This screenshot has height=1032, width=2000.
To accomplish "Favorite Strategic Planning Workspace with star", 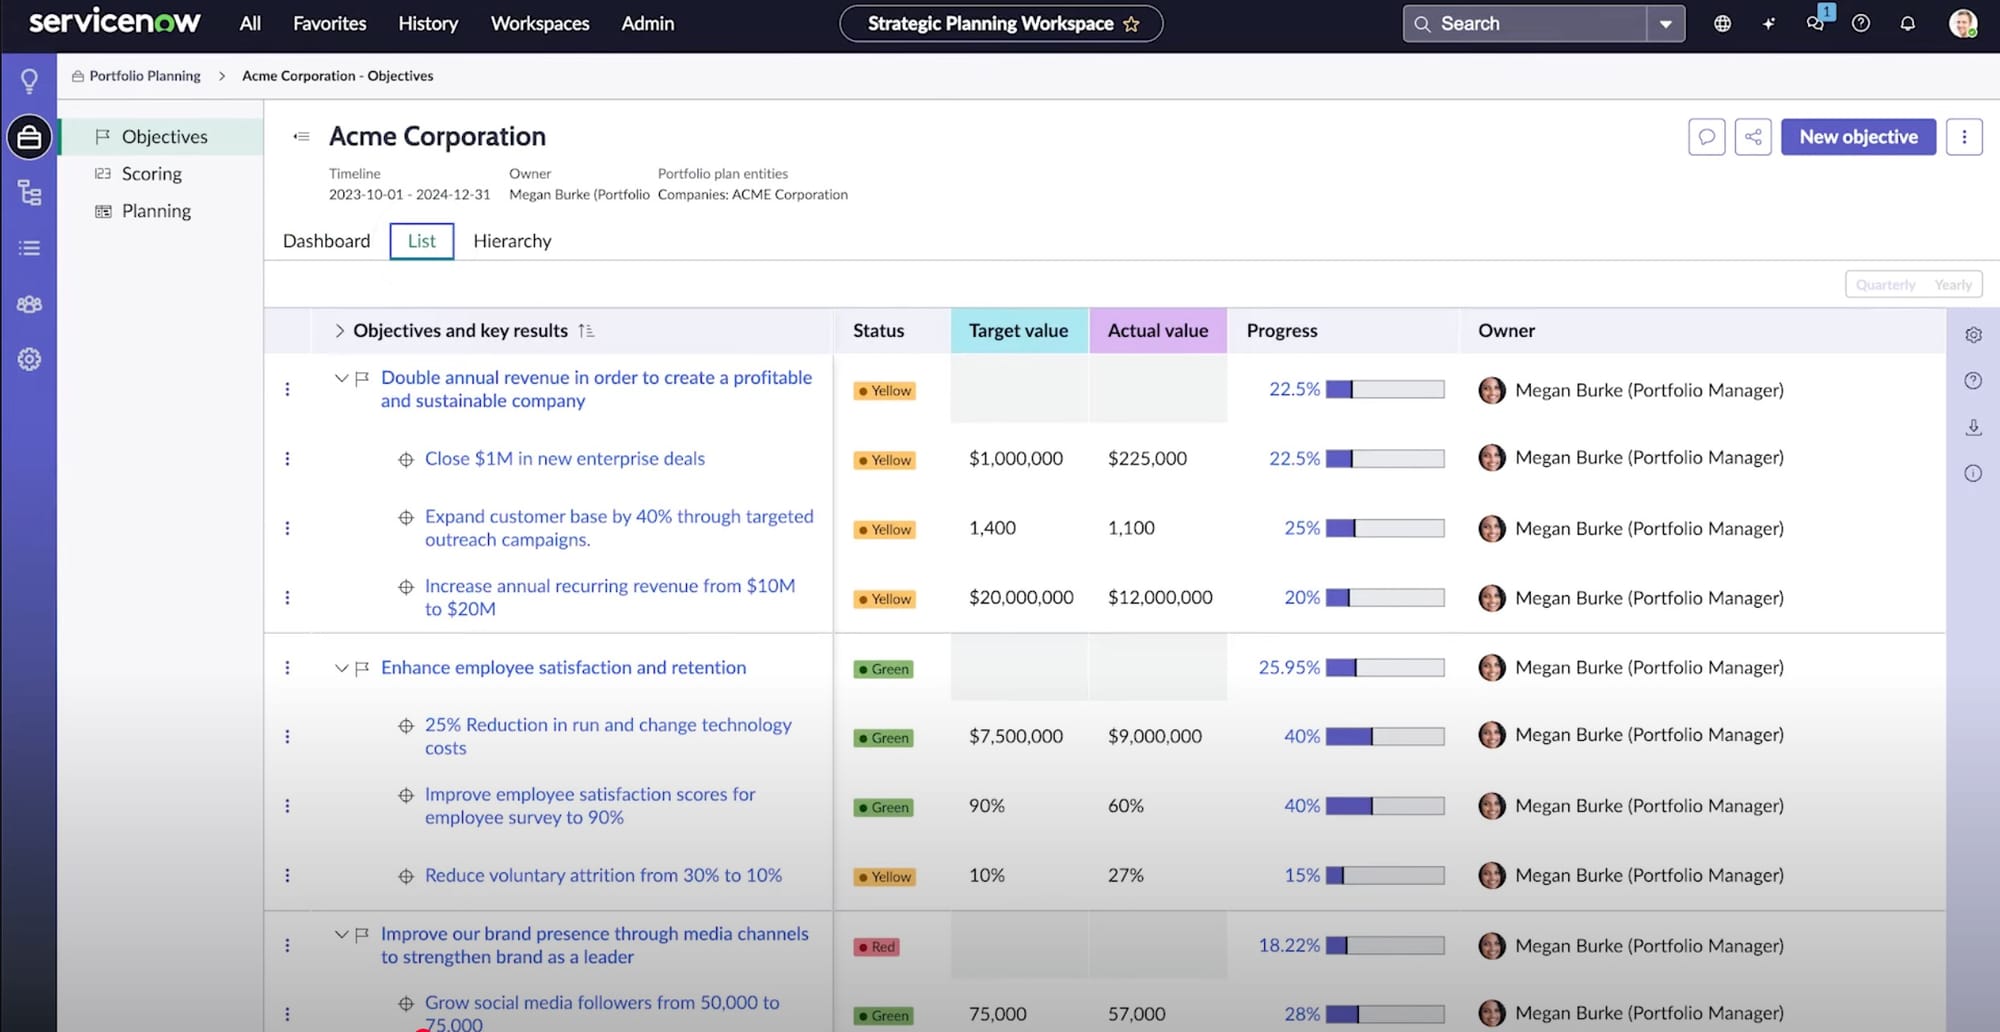I will pyautogui.click(x=1131, y=24).
